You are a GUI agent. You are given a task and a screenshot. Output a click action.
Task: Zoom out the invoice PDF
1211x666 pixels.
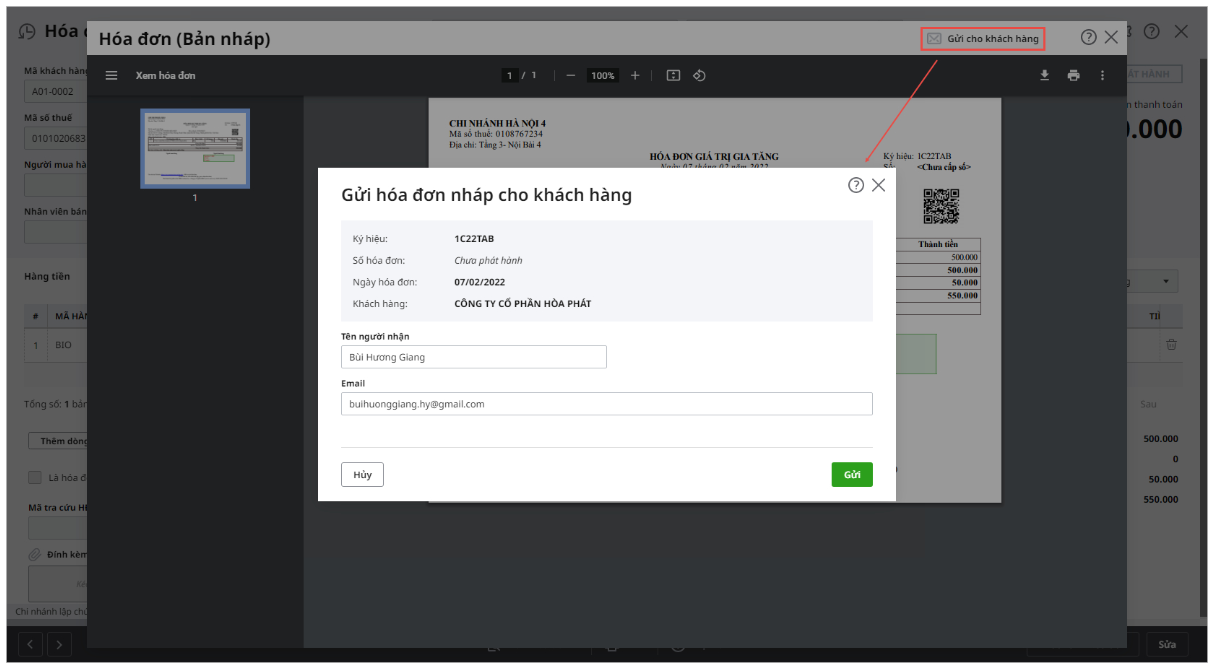570,75
